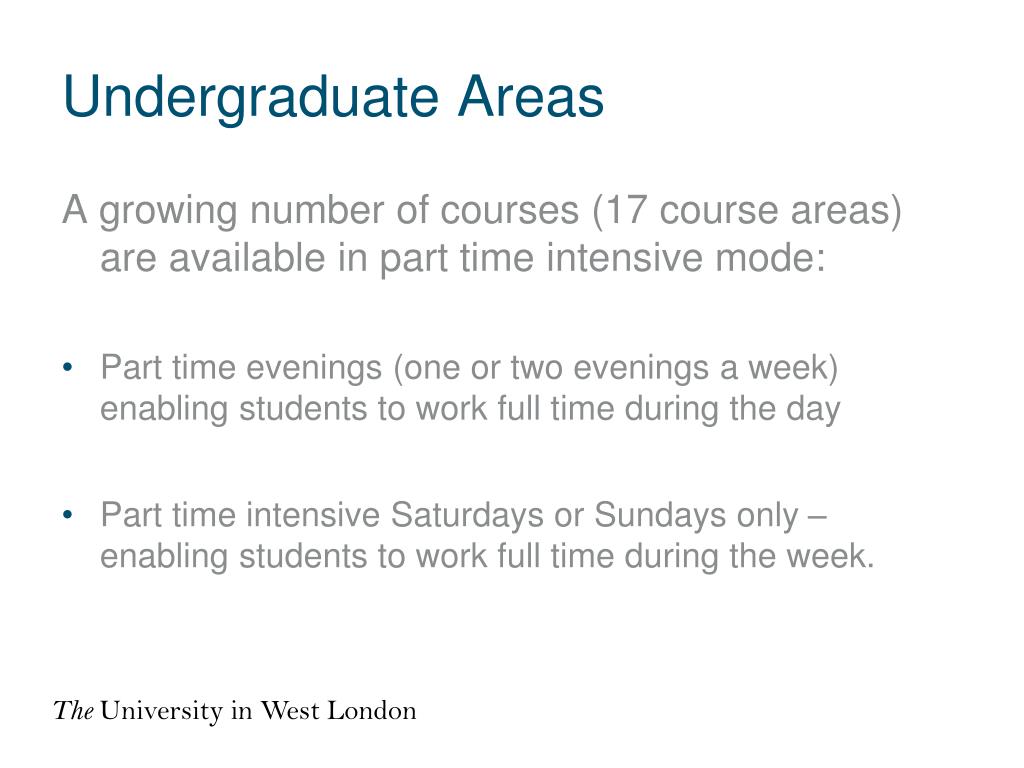This screenshot has height=768, width=1024.
Task: Click the work full time during the day line
Action: tap(470, 409)
